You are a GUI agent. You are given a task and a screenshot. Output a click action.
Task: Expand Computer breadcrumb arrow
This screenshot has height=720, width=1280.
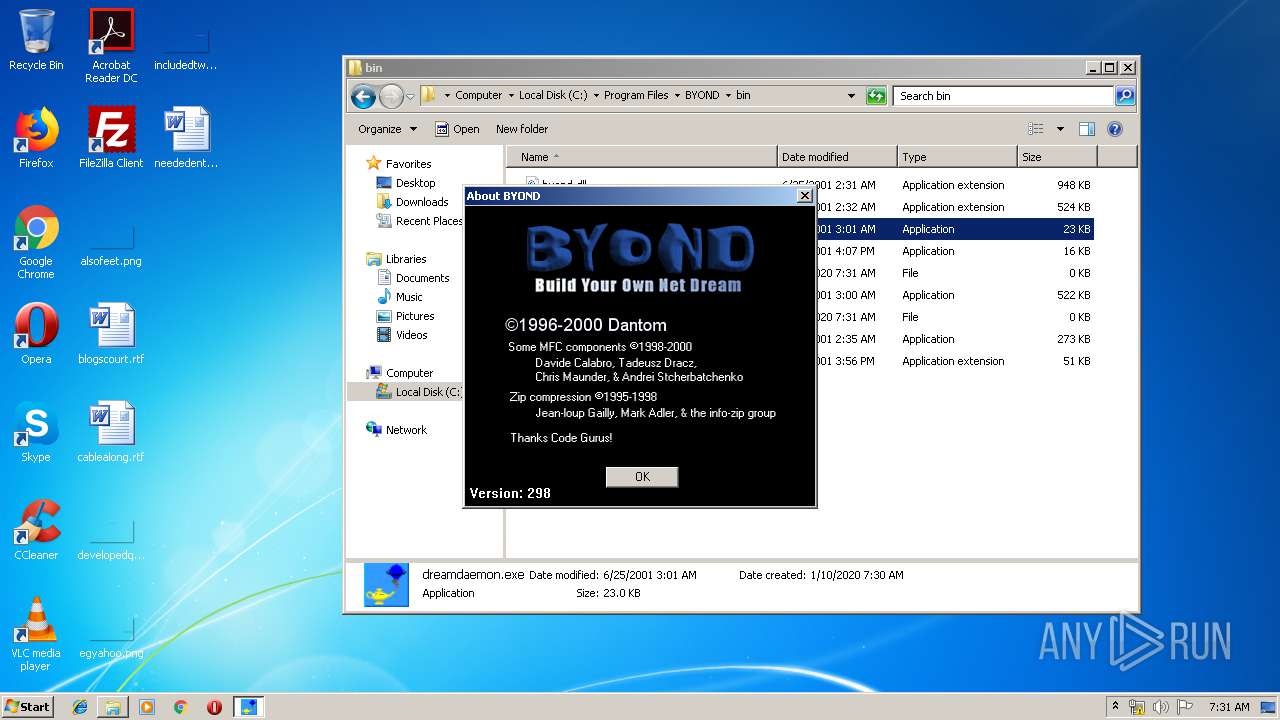pyautogui.click(x=511, y=96)
